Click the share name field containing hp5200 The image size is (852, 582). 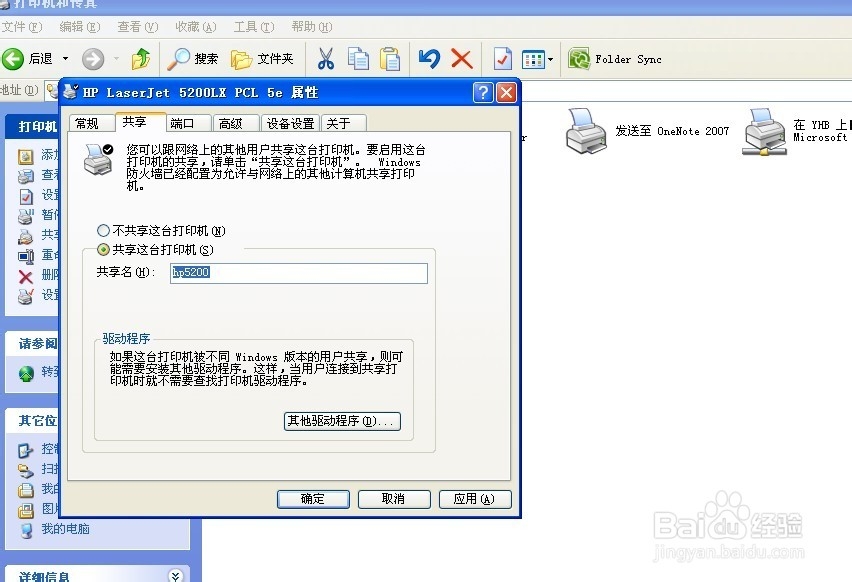pyautogui.click(x=299, y=273)
